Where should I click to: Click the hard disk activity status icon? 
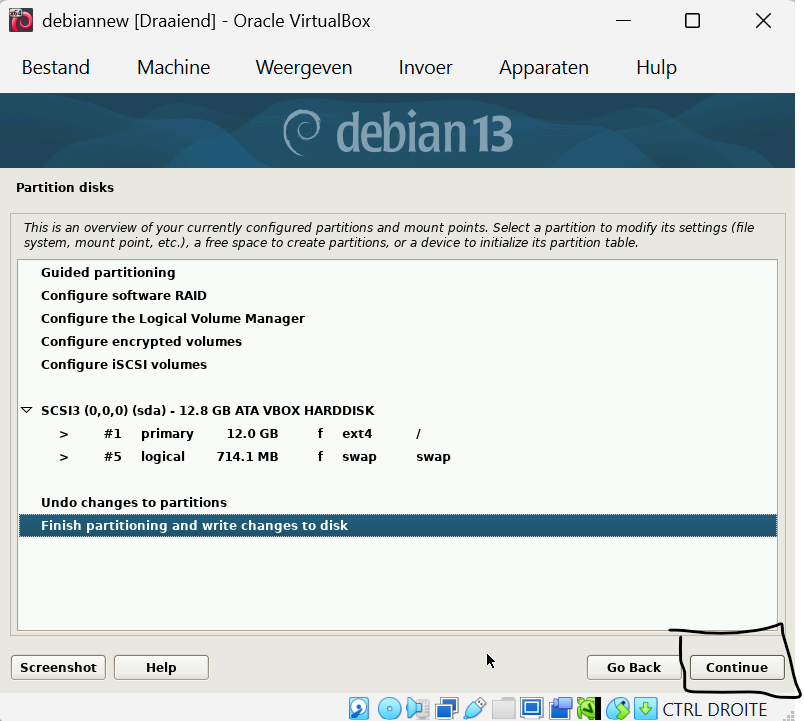(x=359, y=709)
